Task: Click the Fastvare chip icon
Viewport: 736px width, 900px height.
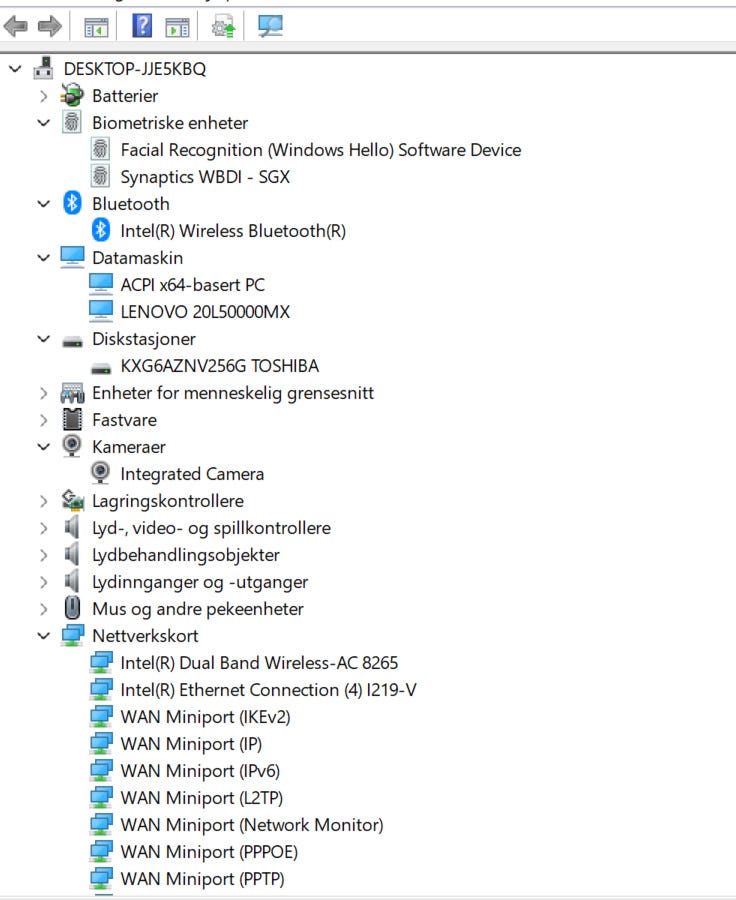Action: point(72,420)
